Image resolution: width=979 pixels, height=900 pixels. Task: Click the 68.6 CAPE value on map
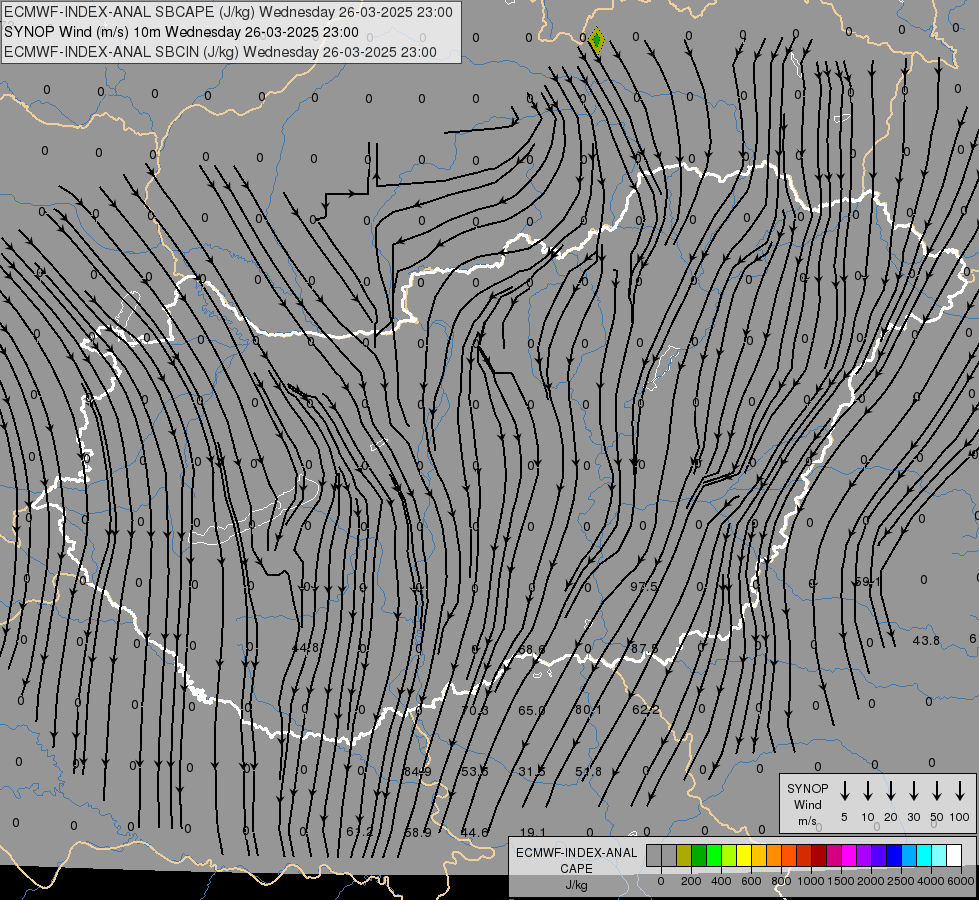[x=531, y=650]
